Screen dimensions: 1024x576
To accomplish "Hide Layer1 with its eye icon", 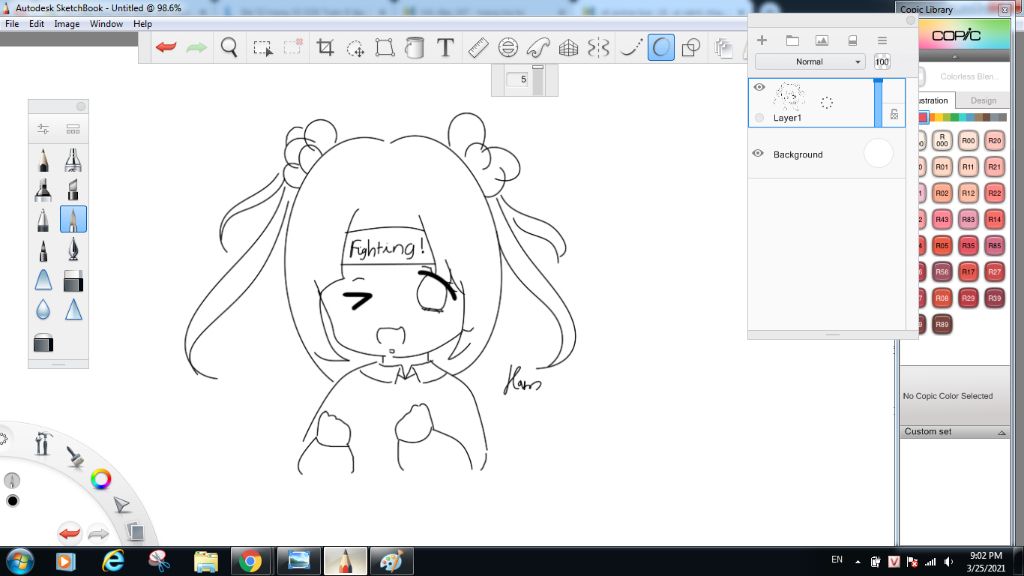I will click(759, 87).
